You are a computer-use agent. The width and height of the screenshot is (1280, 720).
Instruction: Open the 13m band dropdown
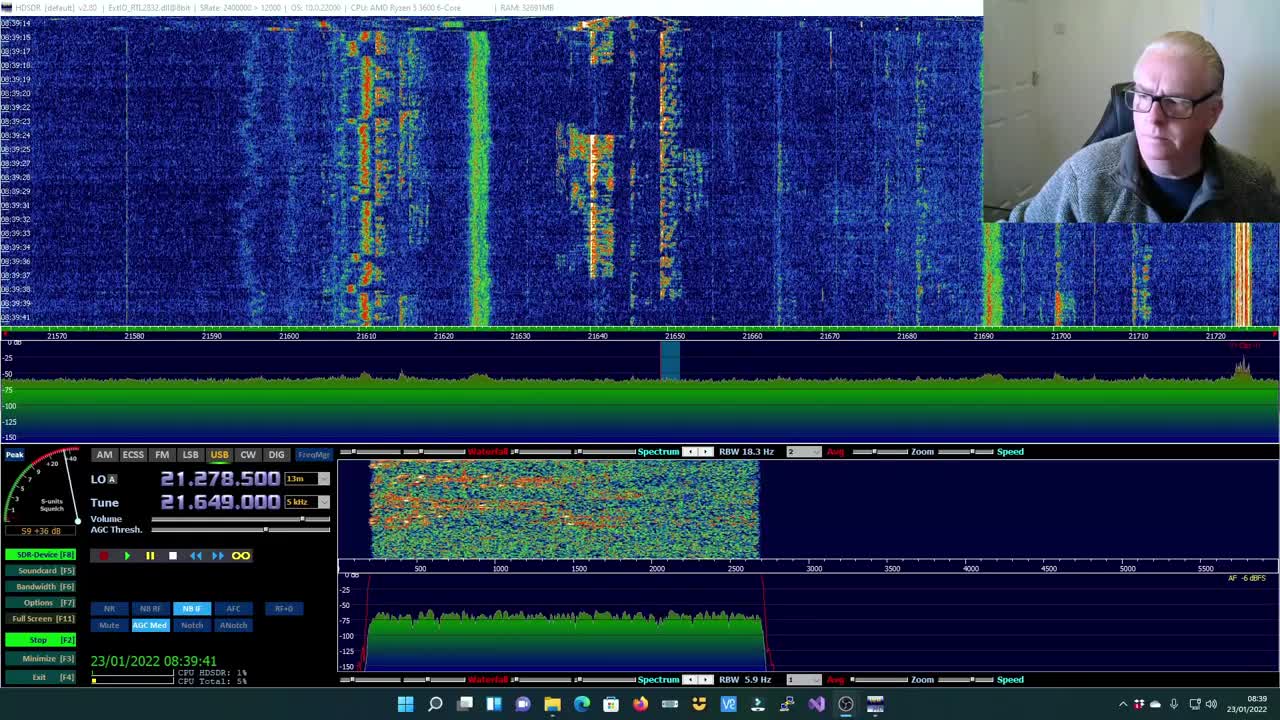[307, 479]
